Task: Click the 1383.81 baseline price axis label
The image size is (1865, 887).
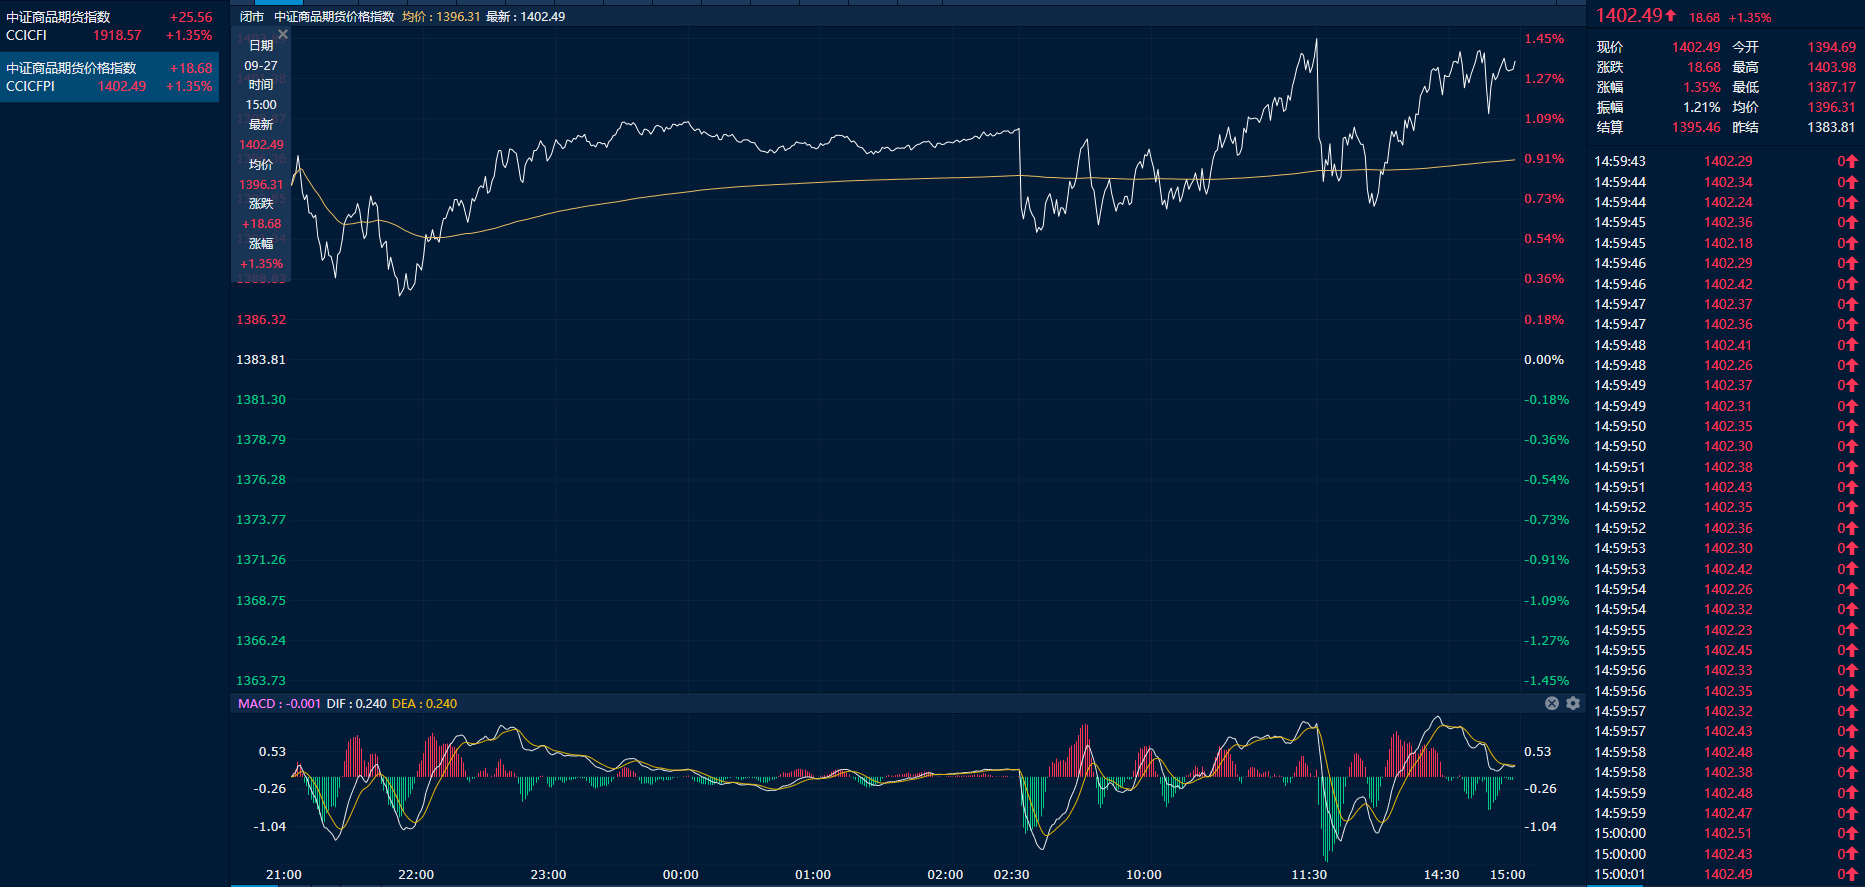Action: pos(261,360)
